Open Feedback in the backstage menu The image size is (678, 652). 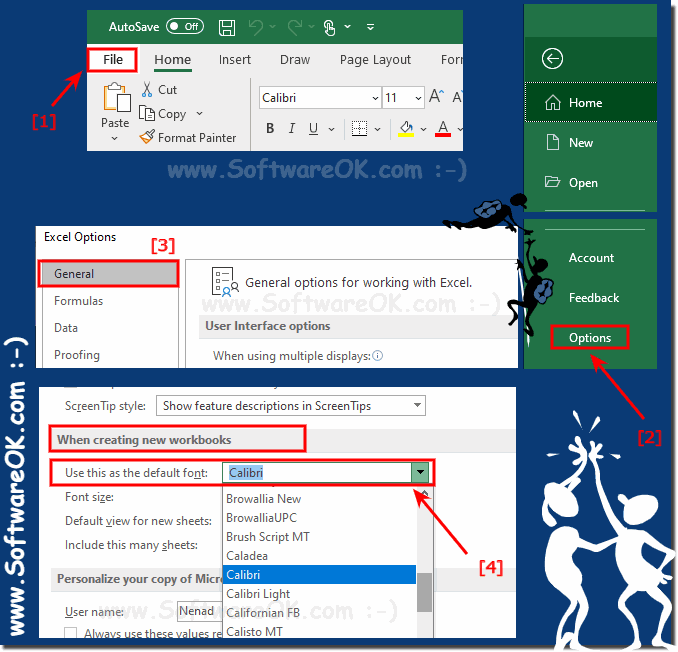click(x=594, y=297)
